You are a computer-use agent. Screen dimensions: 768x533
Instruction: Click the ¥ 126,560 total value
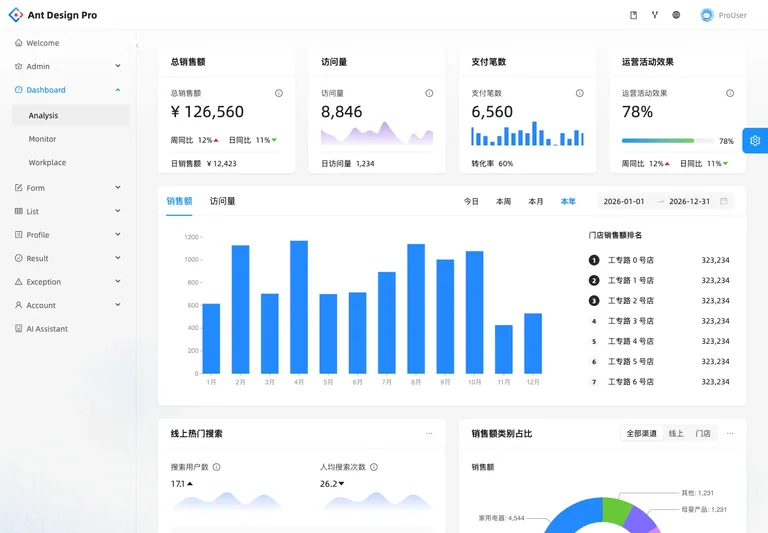(x=207, y=112)
